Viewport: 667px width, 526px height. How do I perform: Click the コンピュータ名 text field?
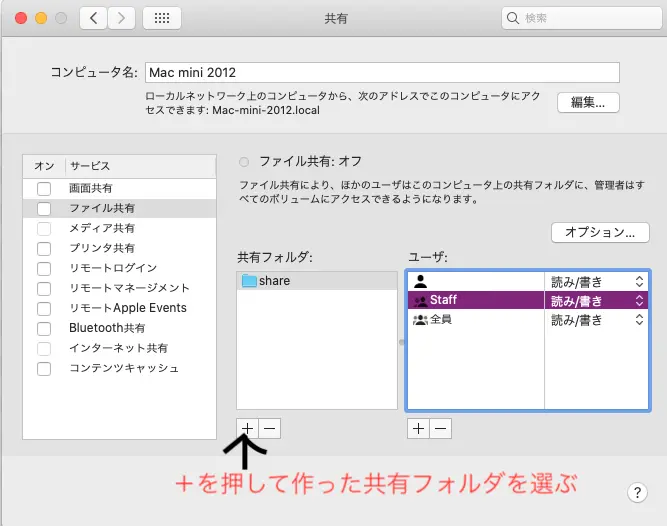click(382, 72)
